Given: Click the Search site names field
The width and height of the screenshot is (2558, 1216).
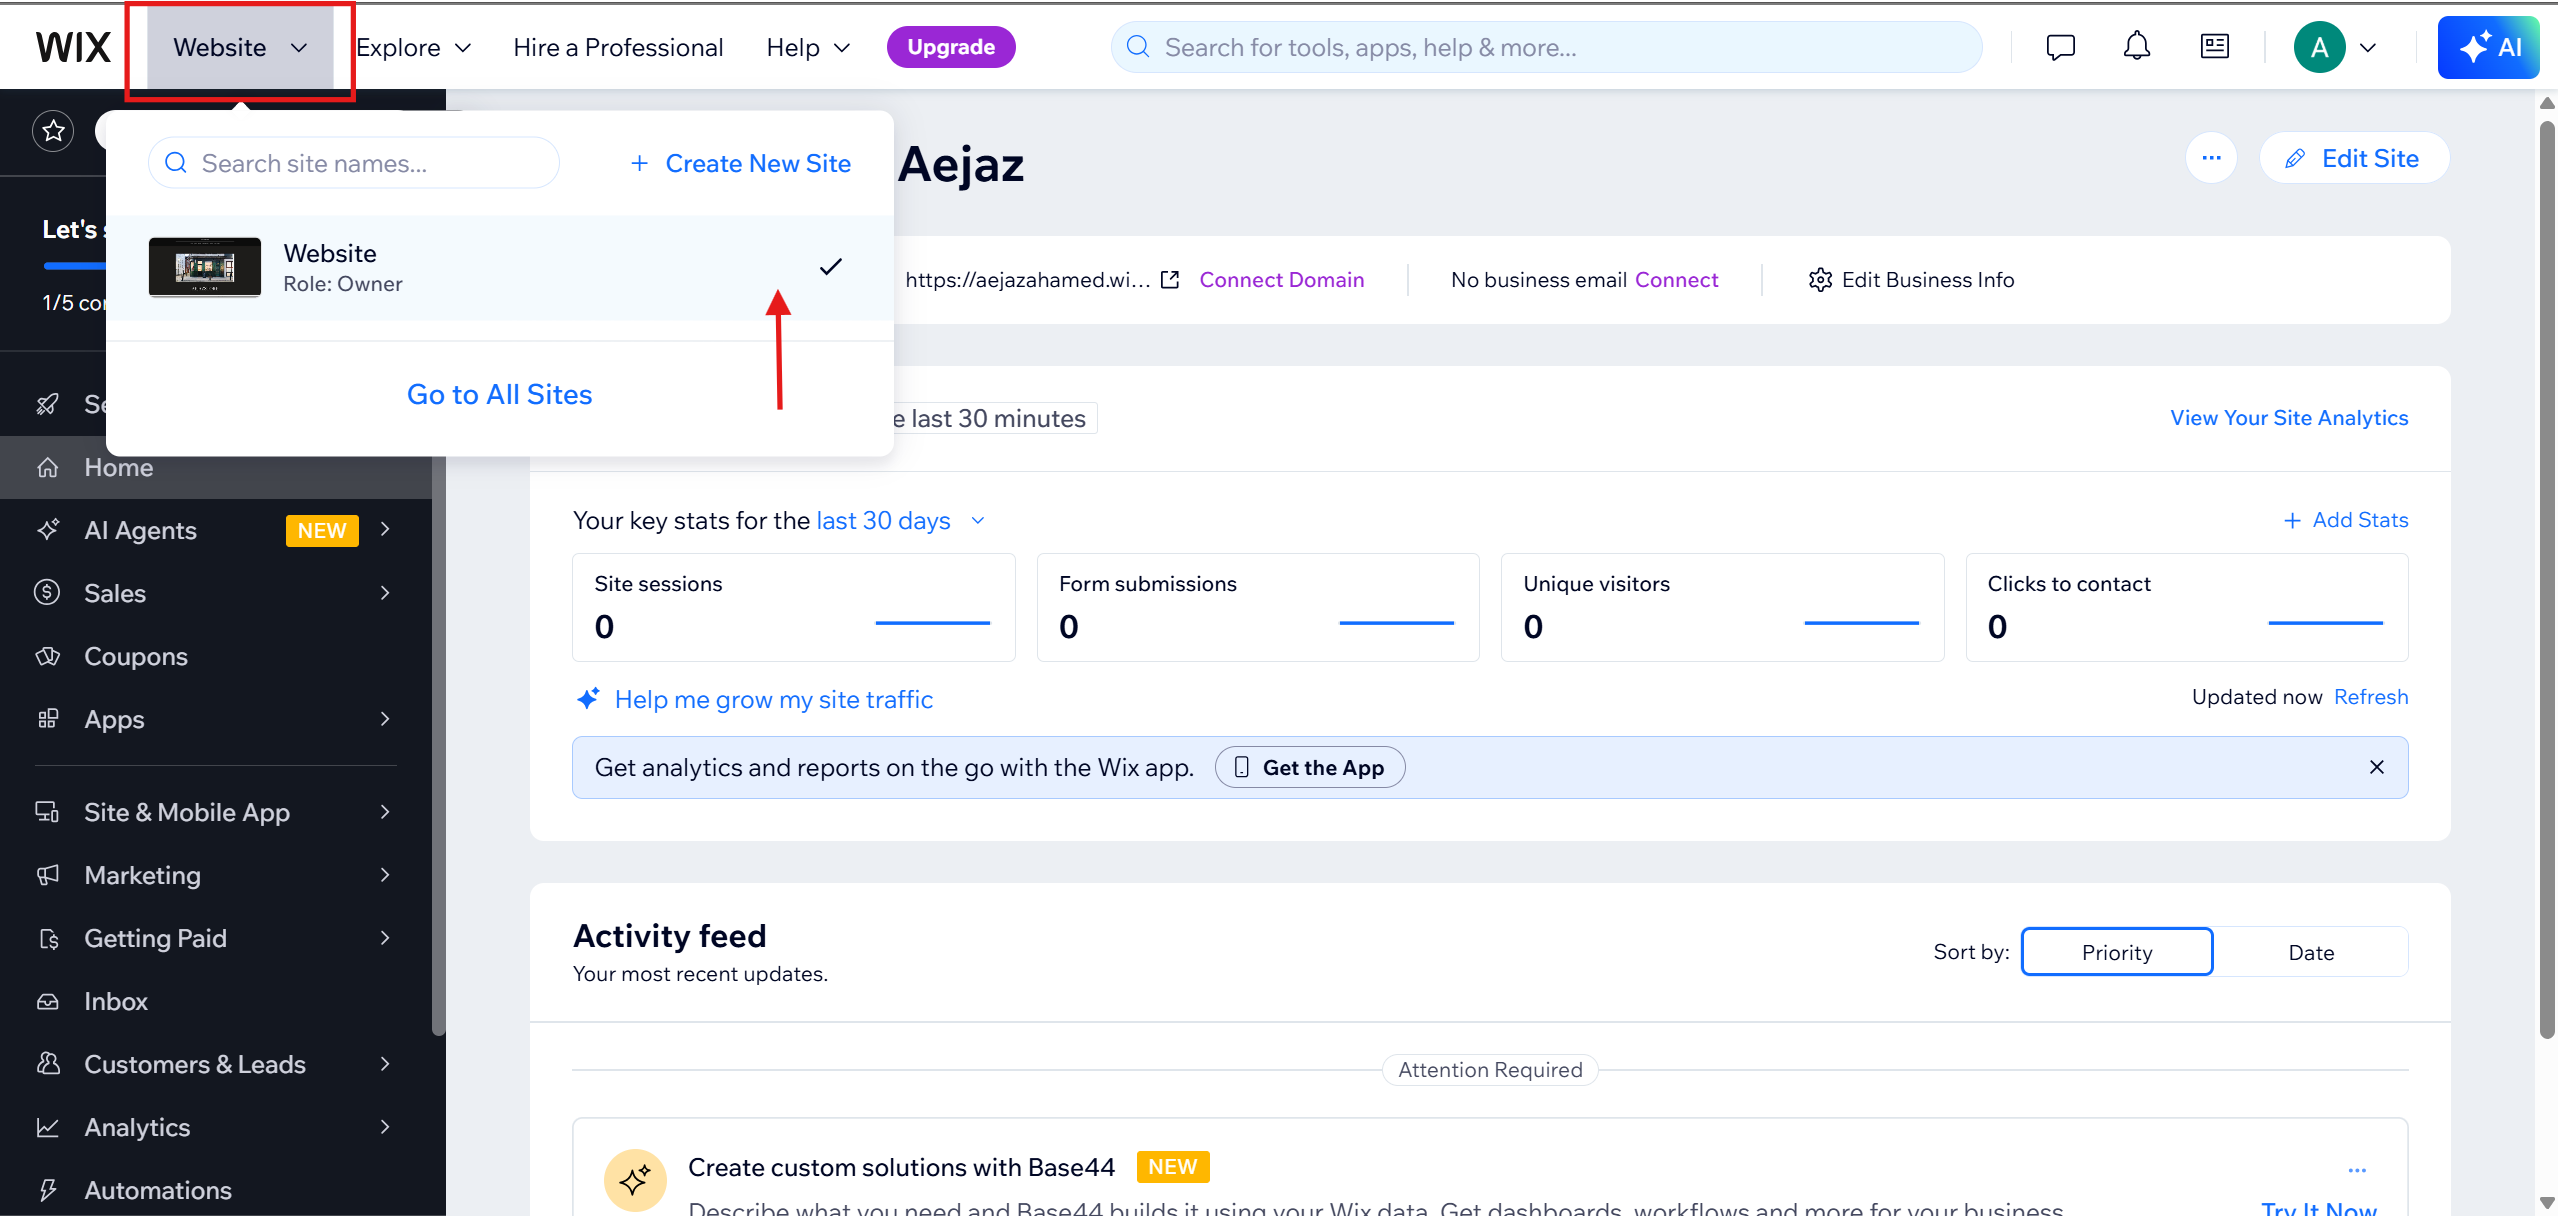Looking at the screenshot, I should [x=354, y=163].
